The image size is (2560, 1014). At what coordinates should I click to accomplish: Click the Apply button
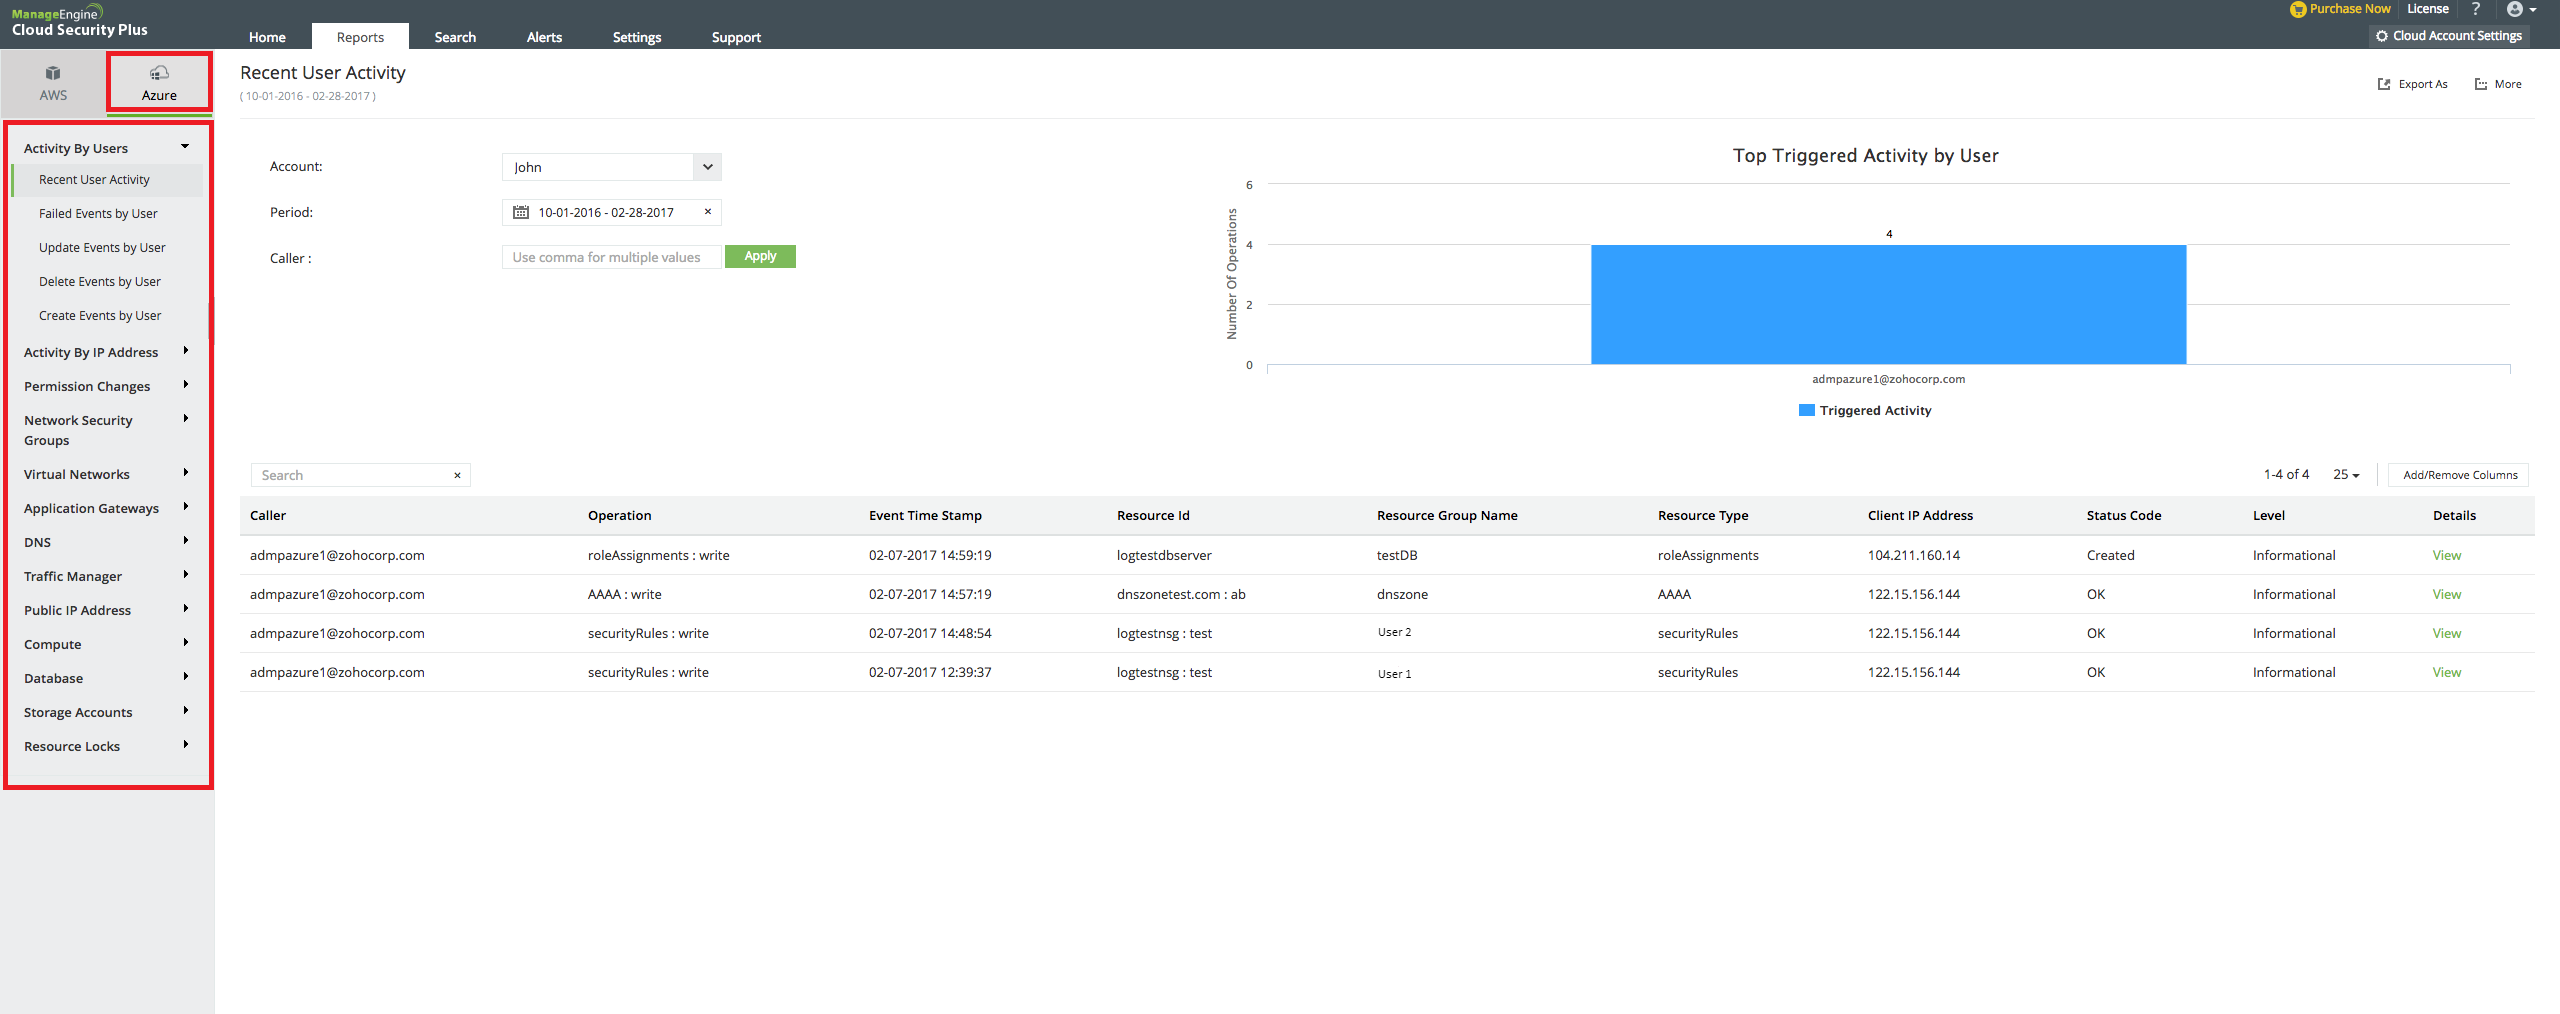point(760,256)
